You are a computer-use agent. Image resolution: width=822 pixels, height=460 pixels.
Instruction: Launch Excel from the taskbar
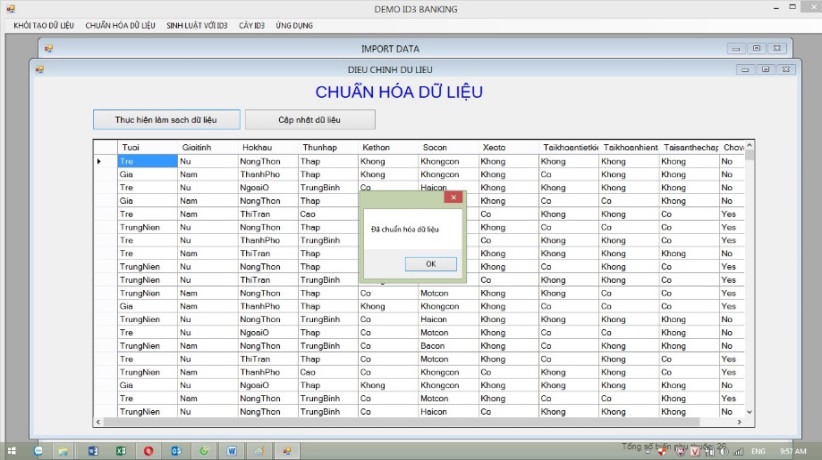[121, 451]
